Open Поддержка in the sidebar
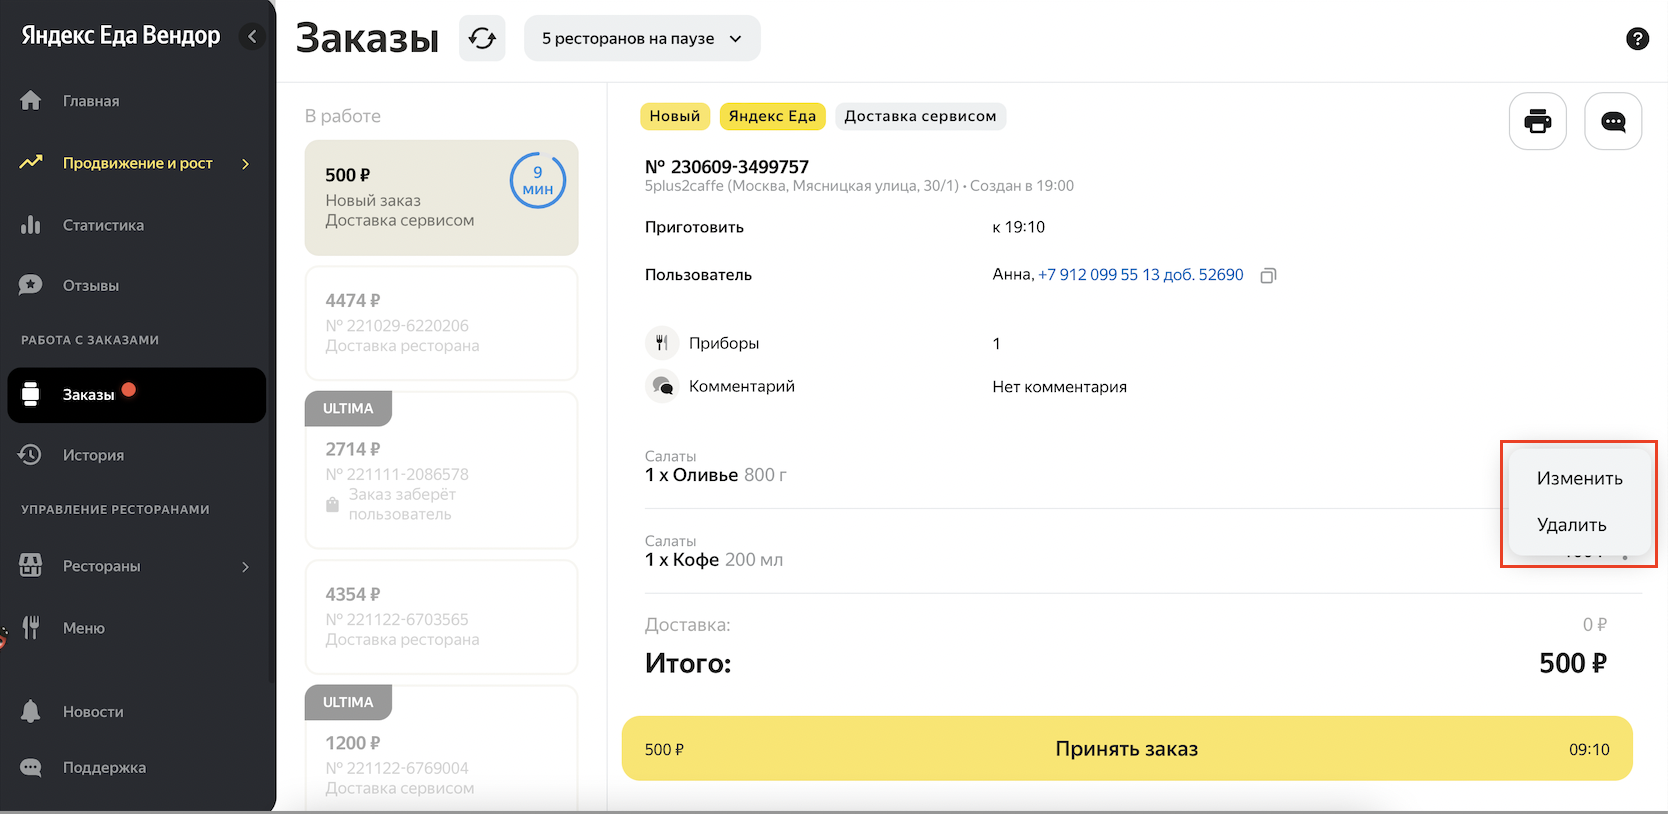This screenshot has width=1668, height=814. pos(104,768)
